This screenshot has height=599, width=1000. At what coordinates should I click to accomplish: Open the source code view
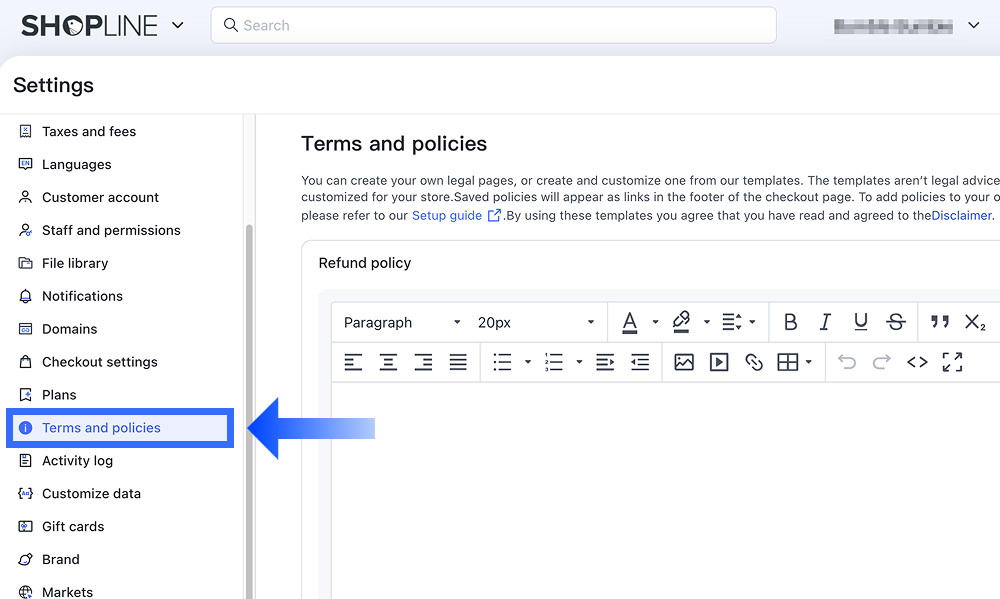point(917,362)
